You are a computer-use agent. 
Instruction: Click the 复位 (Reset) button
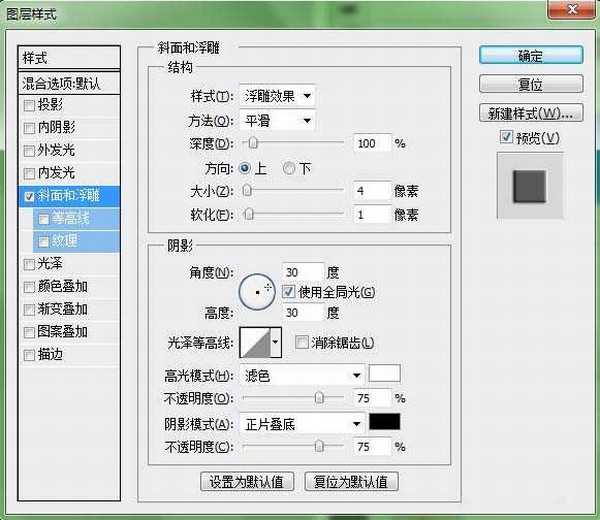point(530,84)
